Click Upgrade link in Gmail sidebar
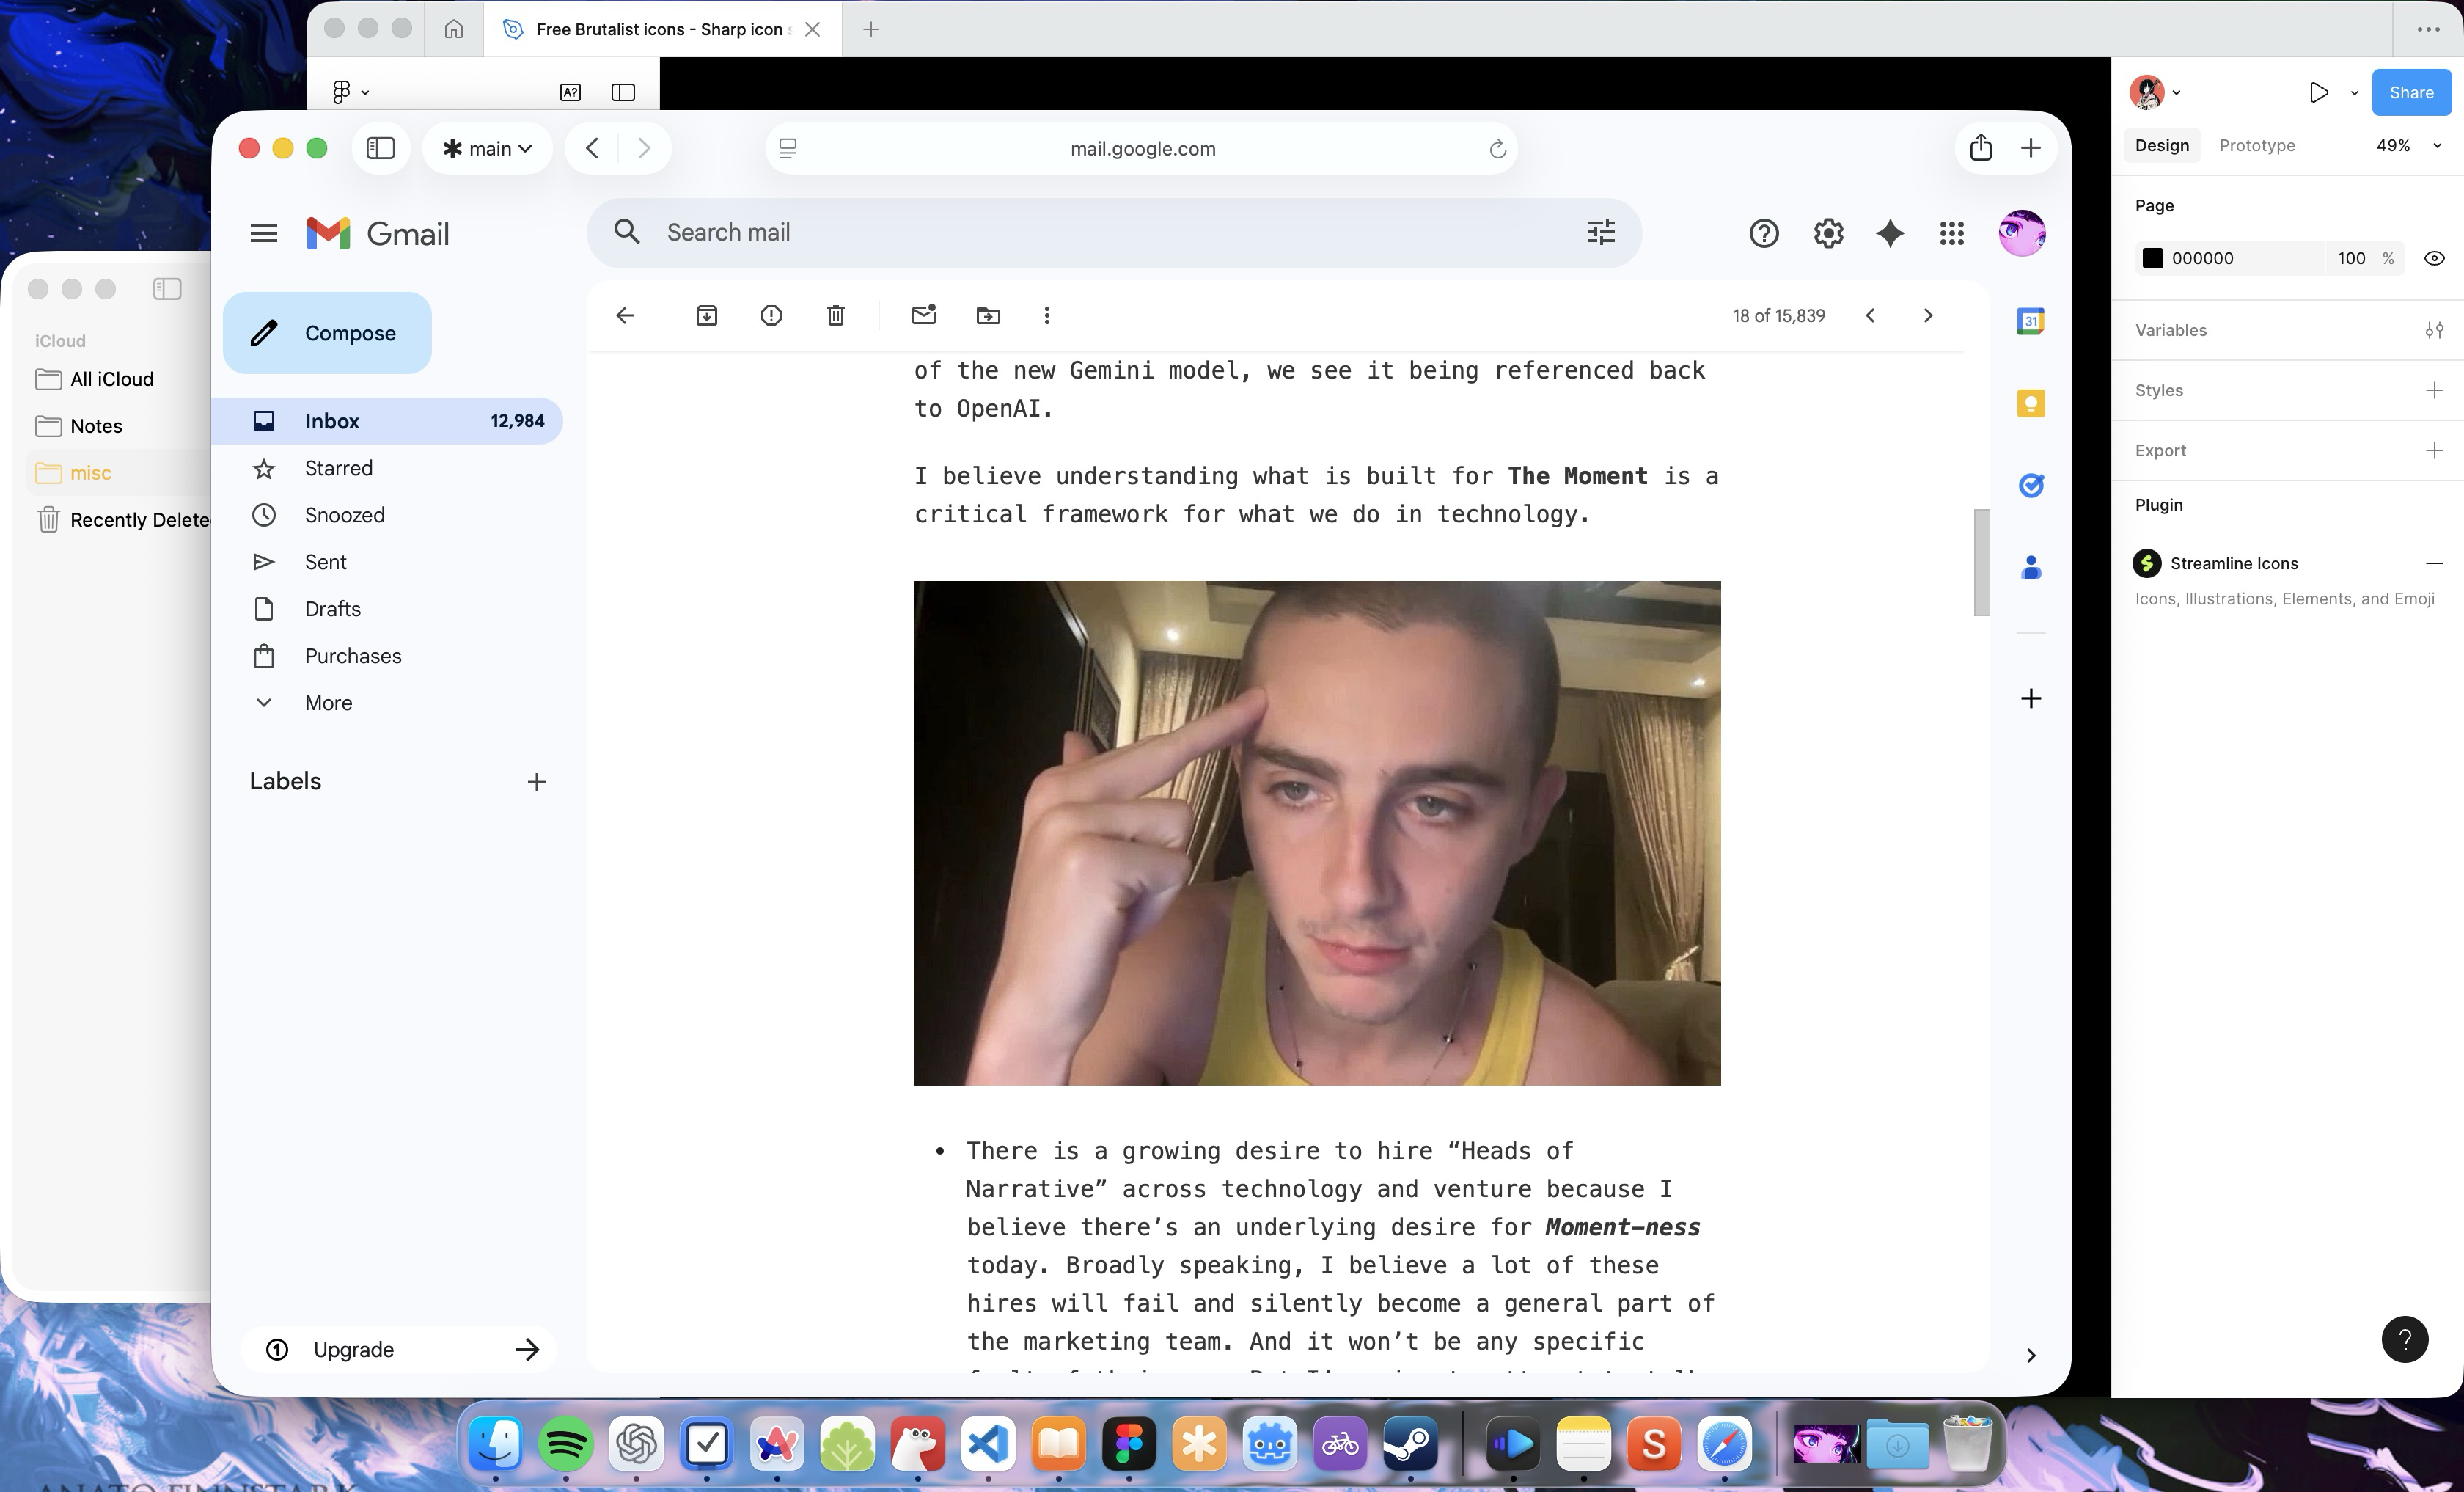Screen dimensions: 2464x1492 tap(400, 1350)
